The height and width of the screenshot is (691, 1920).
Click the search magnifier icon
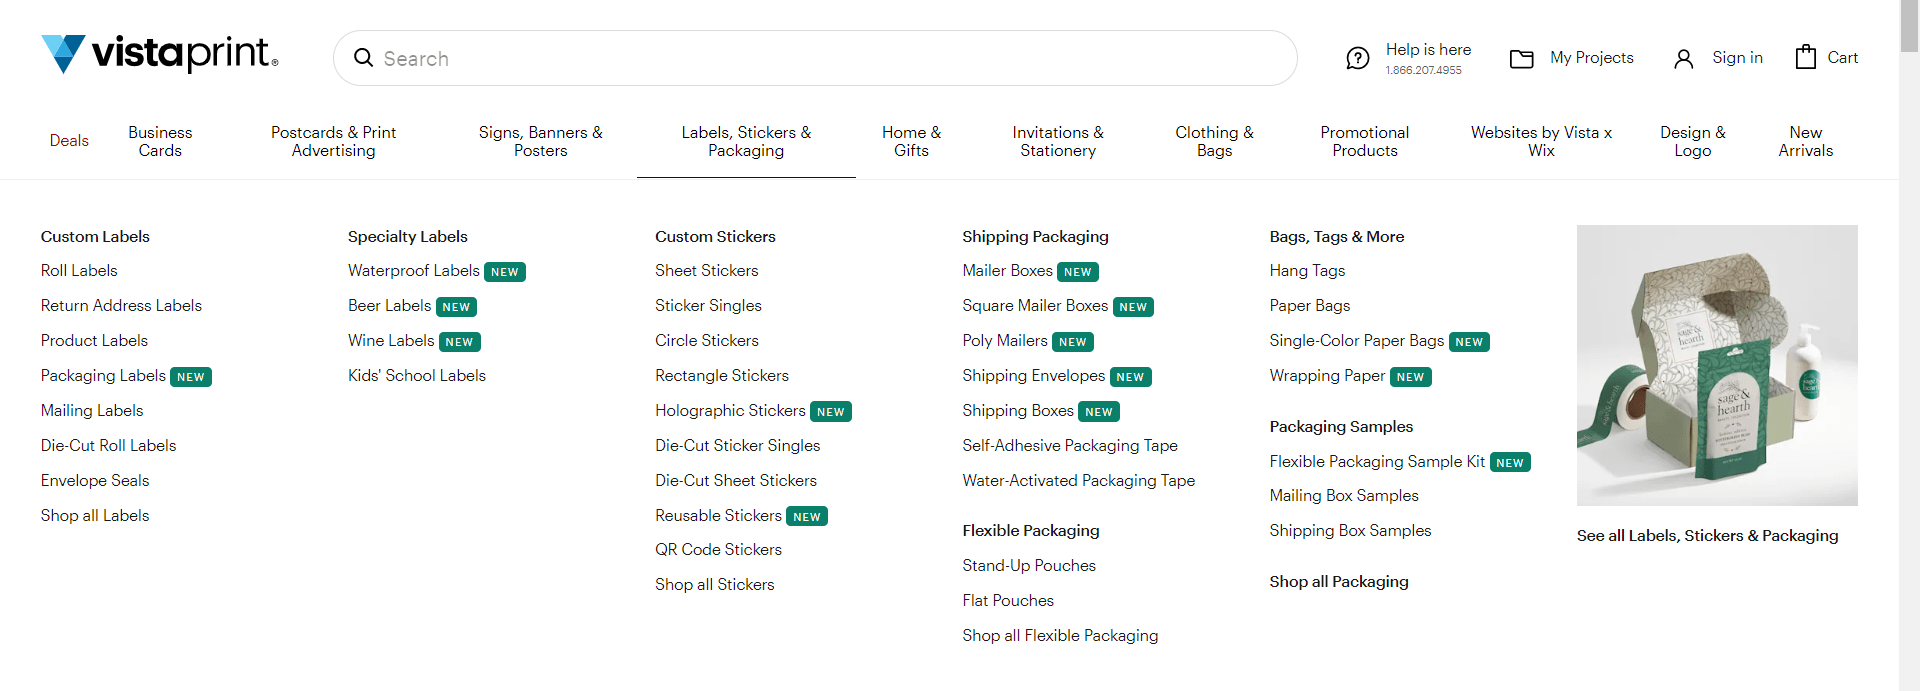tap(364, 58)
